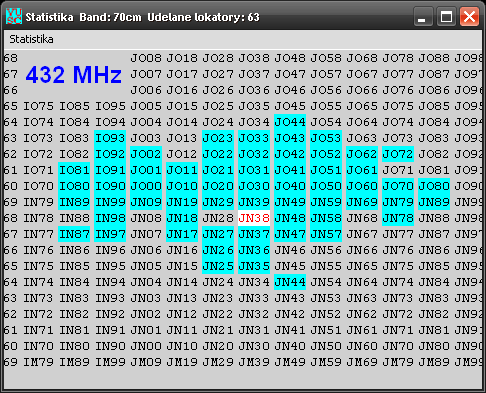Screen dimensions: 486x393
Task: Minimize the Statistika window
Action: (x=423, y=16)
